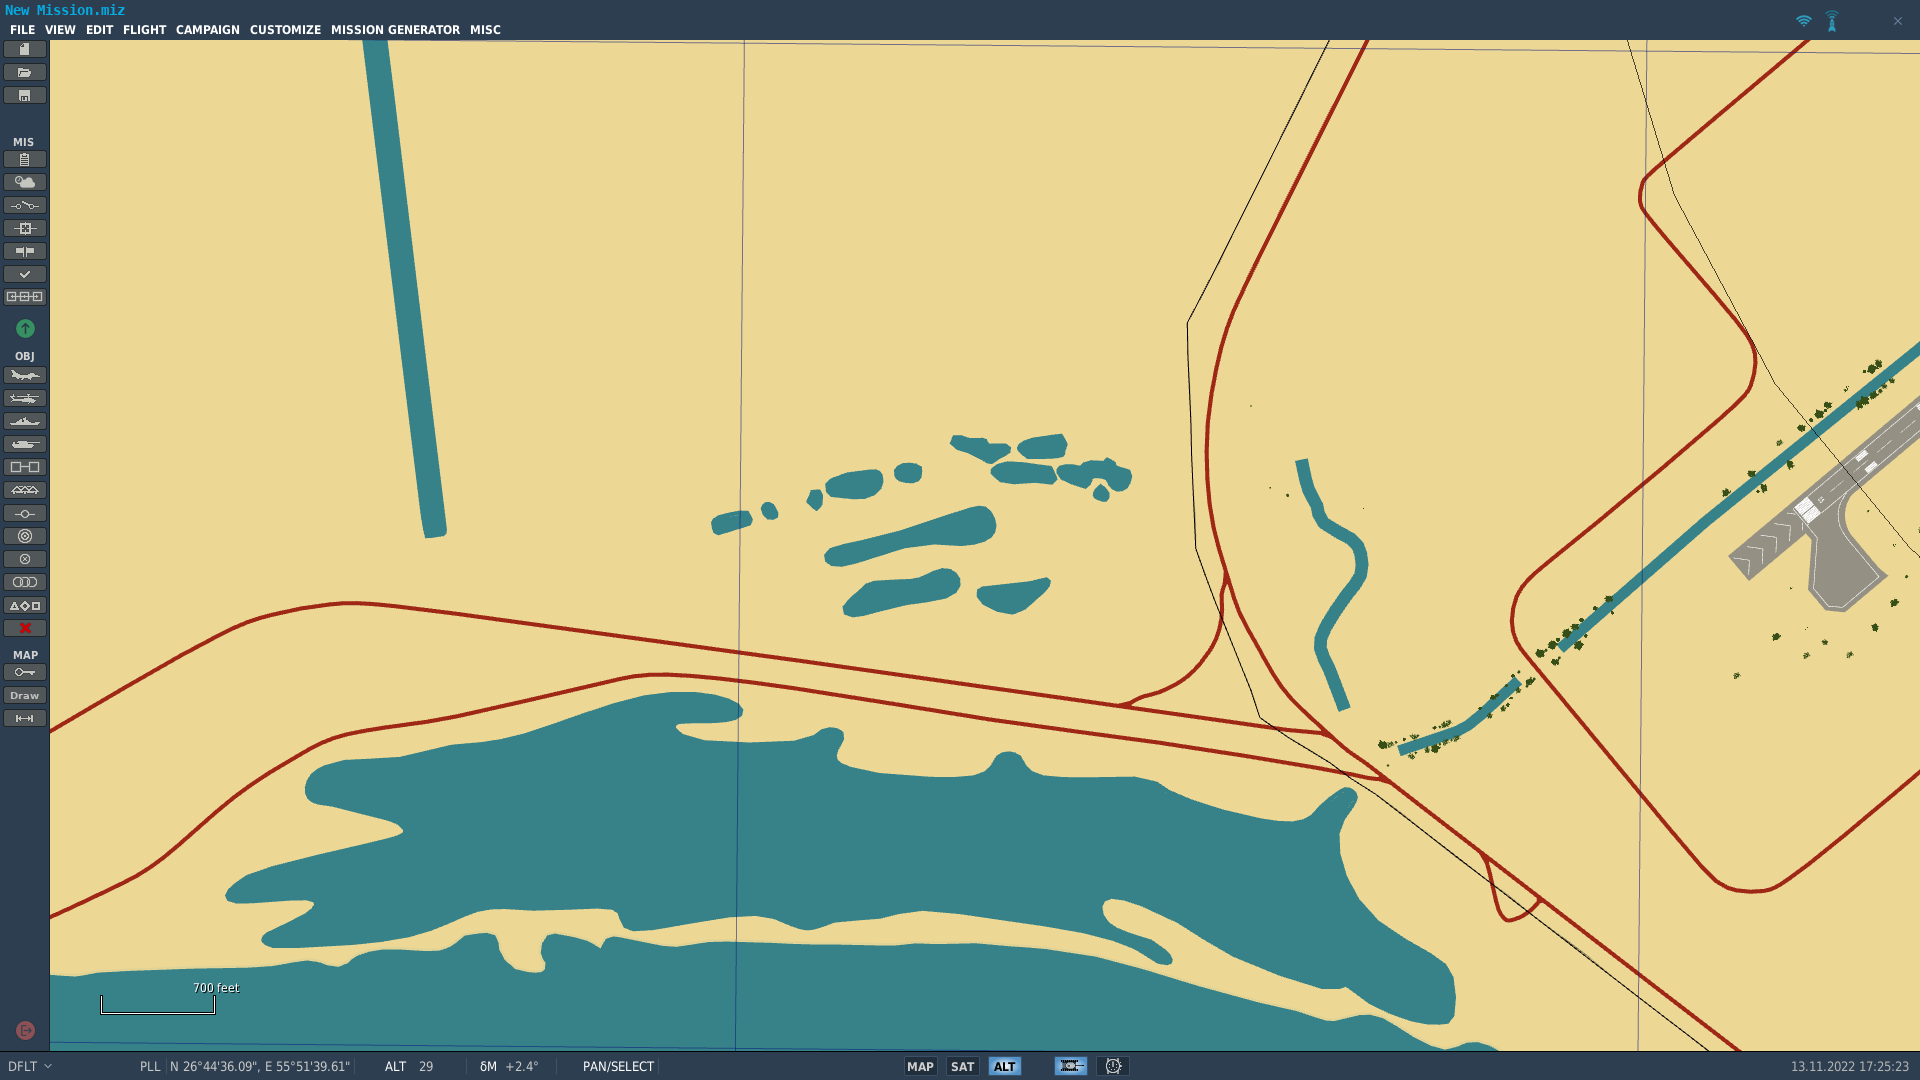Select the airplane group placement tool
This screenshot has height=1080, width=1920.
pyautogui.click(x=25, y=375)
